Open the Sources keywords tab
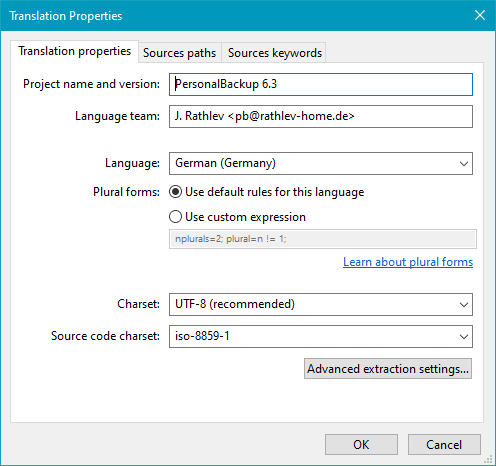The width and height of the screenshot is (496, 466). 275,53
